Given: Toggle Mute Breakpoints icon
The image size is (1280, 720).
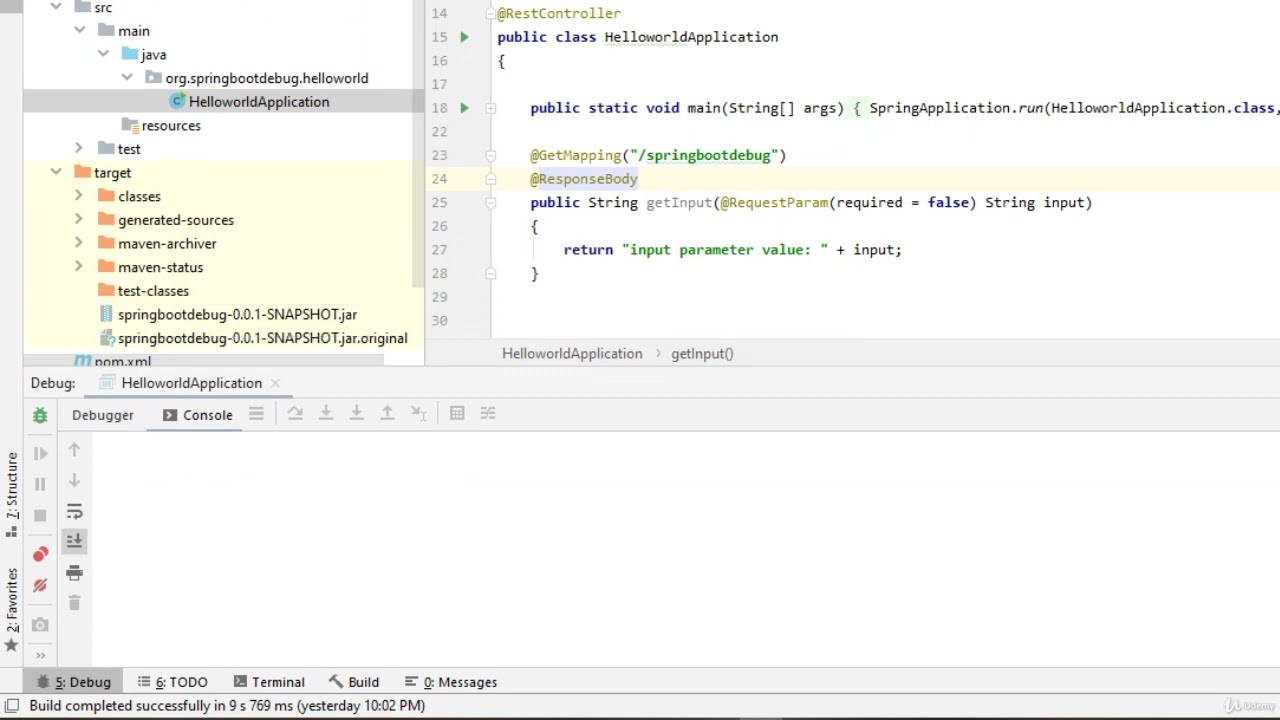Looking at the screenshot, I should [x=40, y=586].
